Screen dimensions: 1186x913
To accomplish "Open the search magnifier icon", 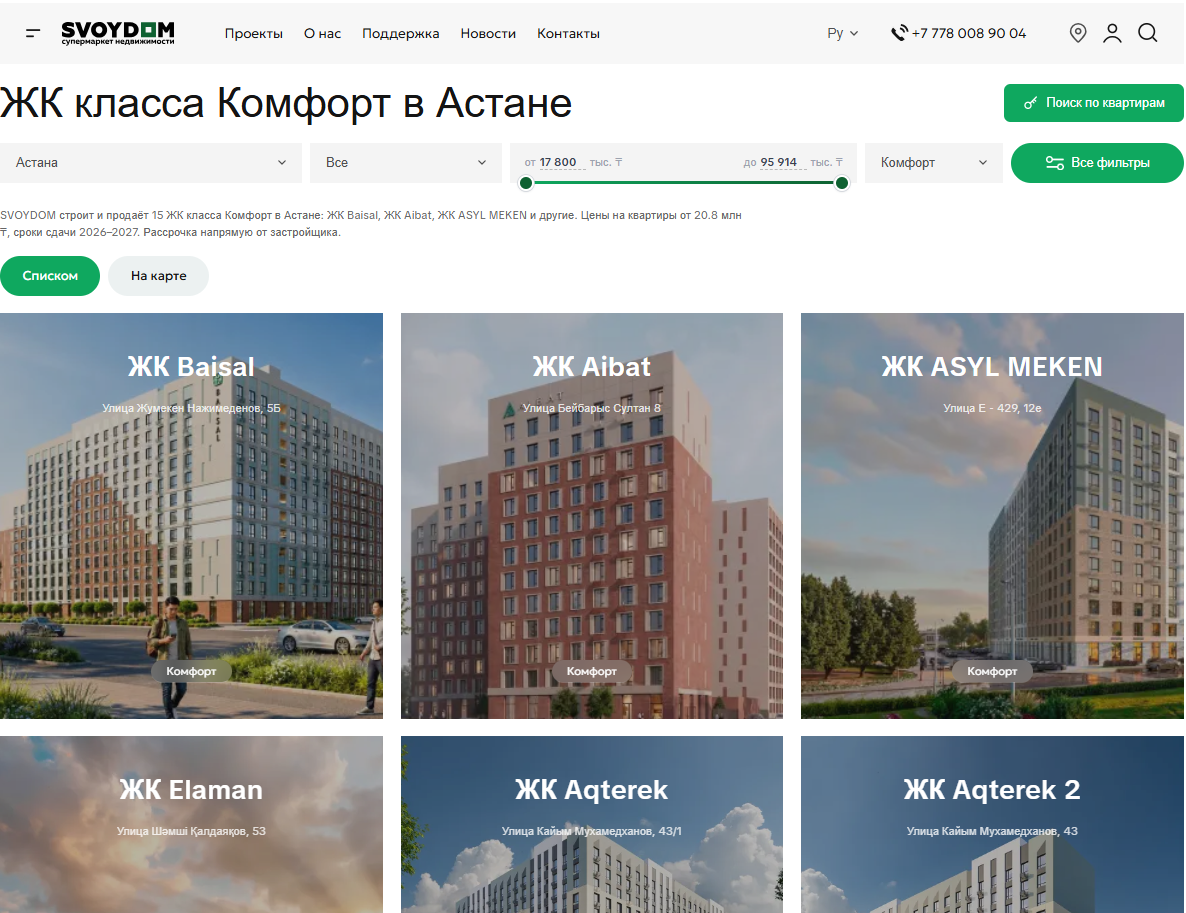I will tap(1147, 33).
